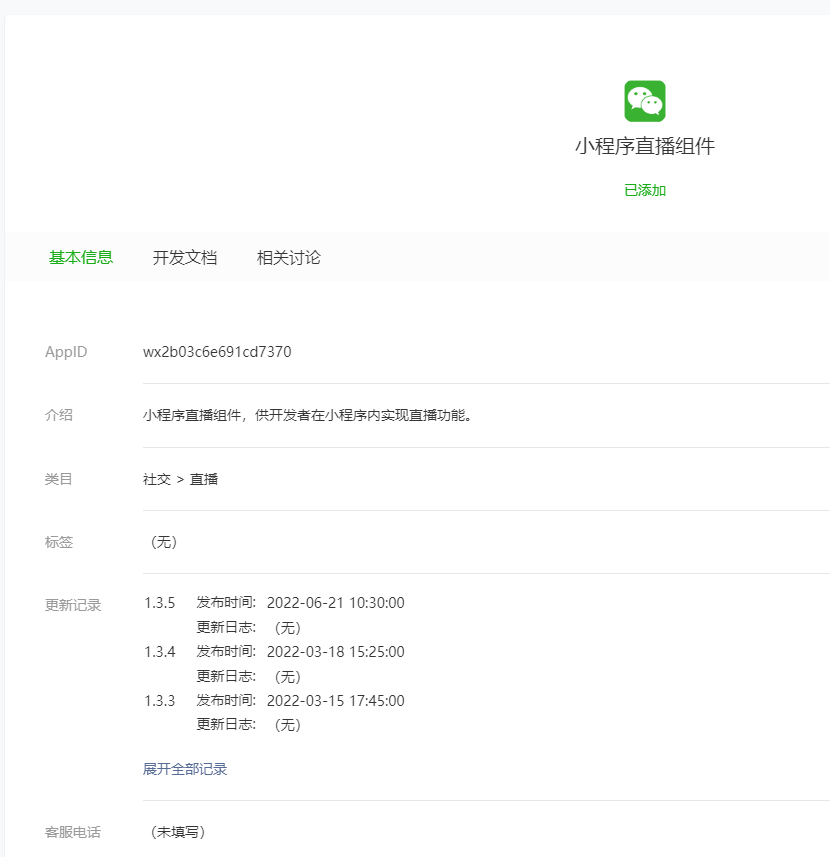Click the 介绍 field label
830x857 pixels.
[58, 415]
